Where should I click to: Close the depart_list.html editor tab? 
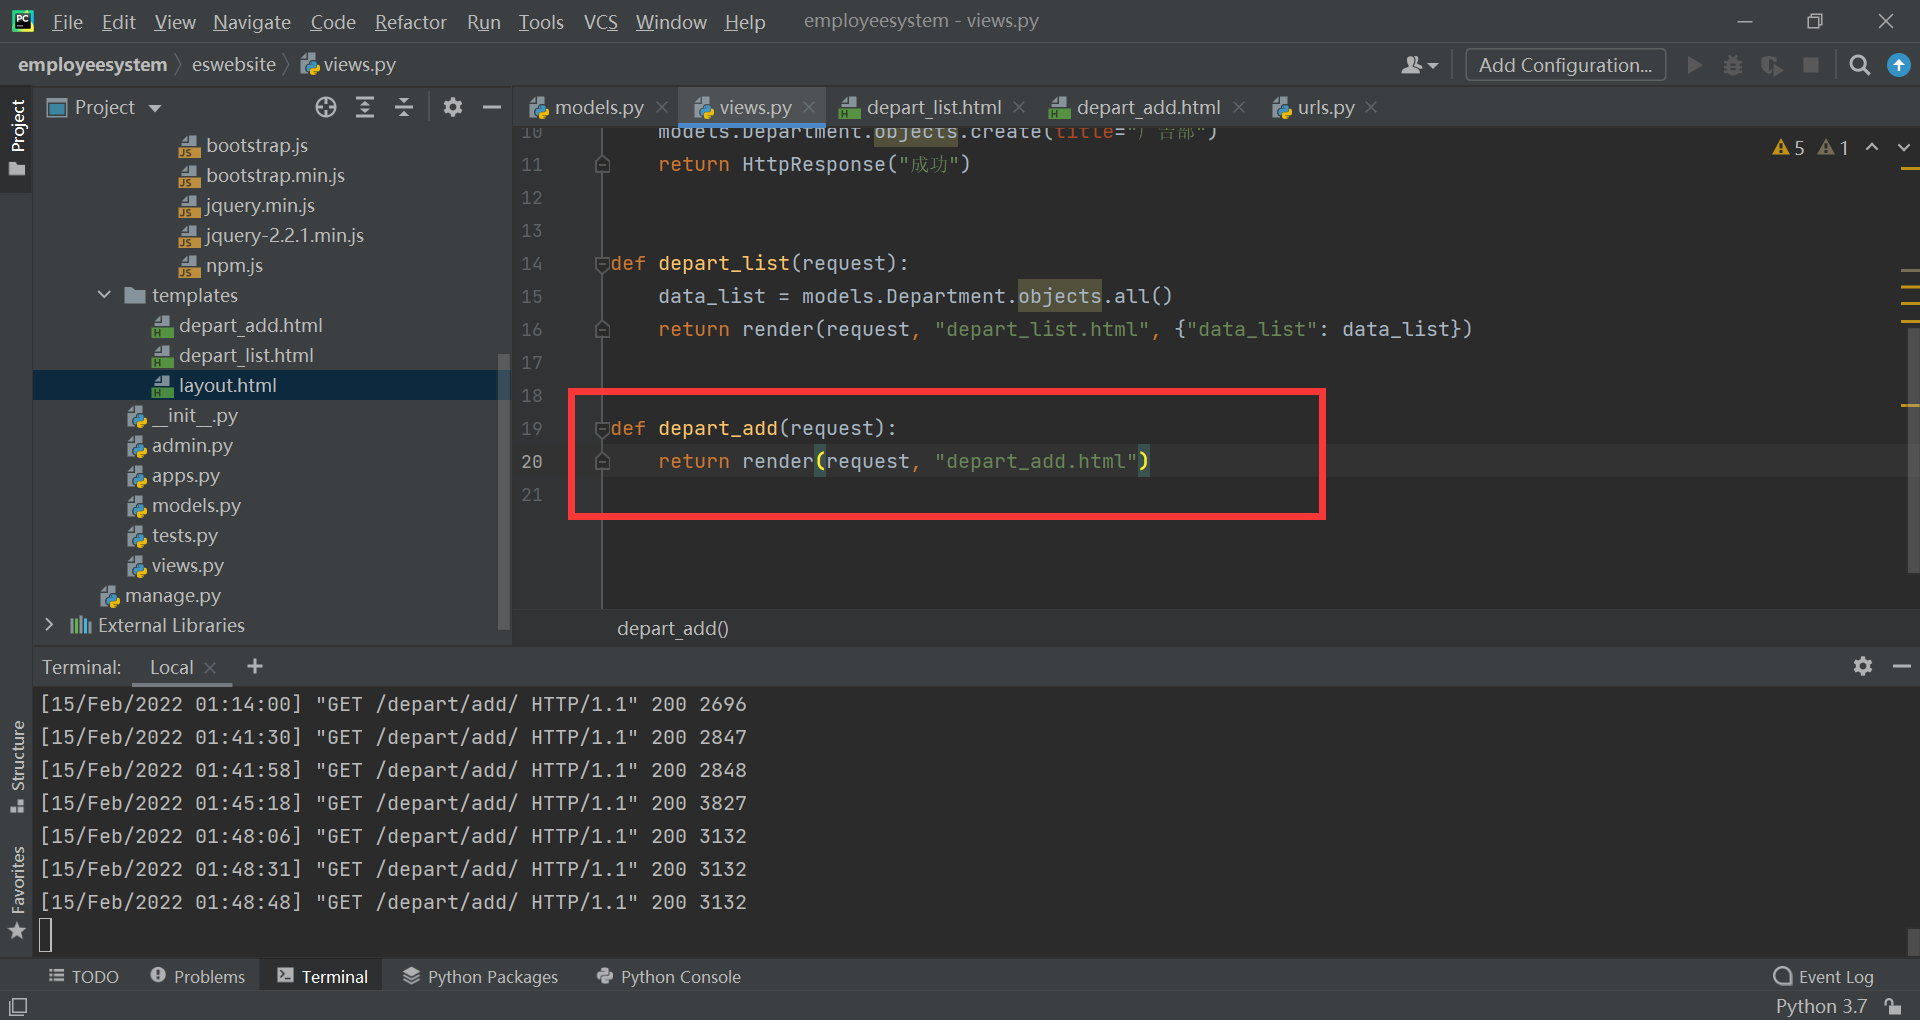click(x=1019, y=107)
